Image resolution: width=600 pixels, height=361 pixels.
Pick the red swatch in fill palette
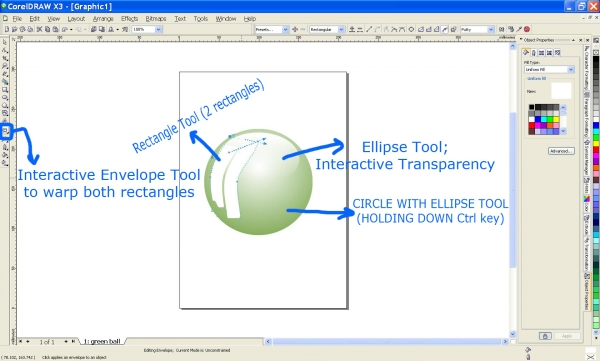pos(532,126)
